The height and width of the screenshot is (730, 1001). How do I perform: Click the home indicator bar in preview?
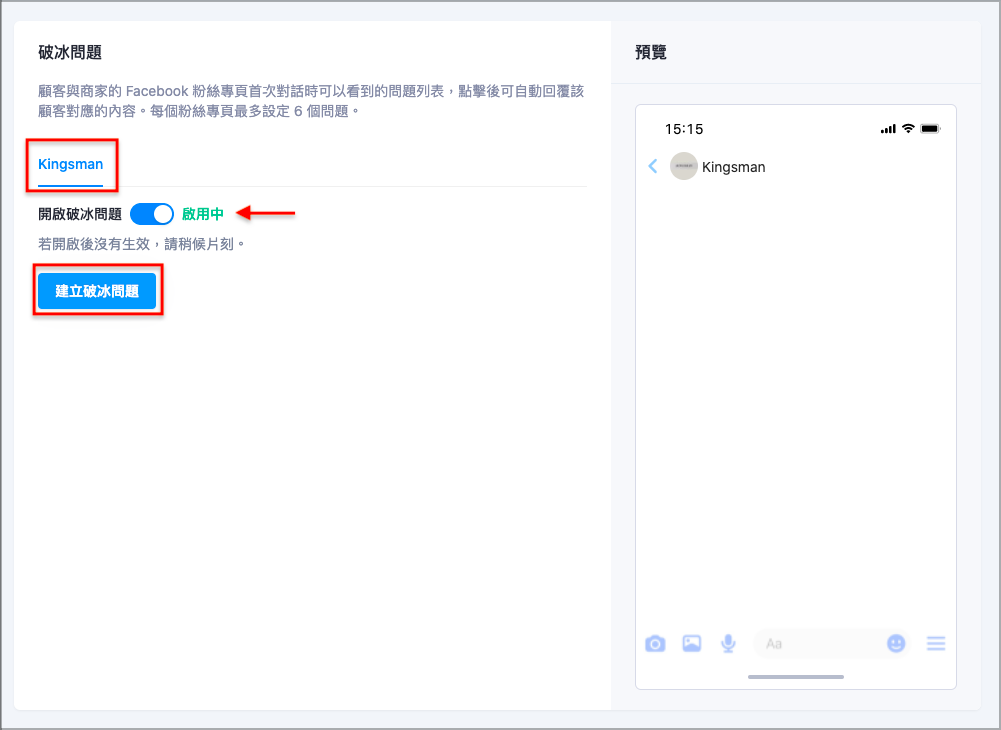coord(795,676)
